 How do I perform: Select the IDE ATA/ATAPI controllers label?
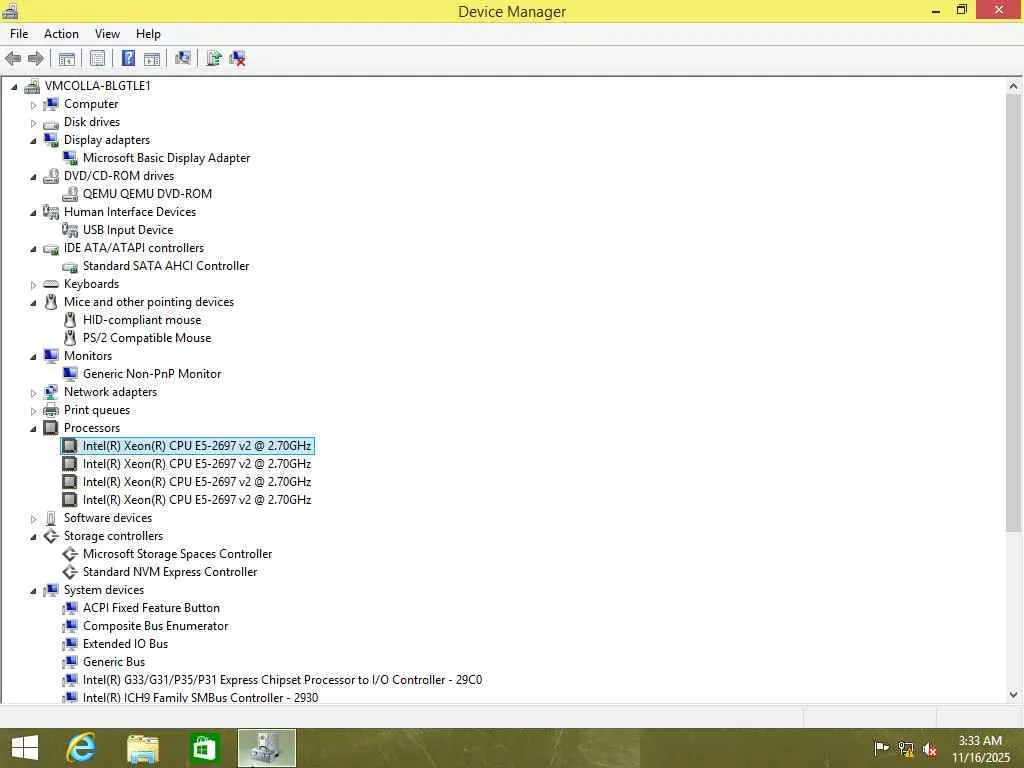pyautogui.click(x=134, y=248)
